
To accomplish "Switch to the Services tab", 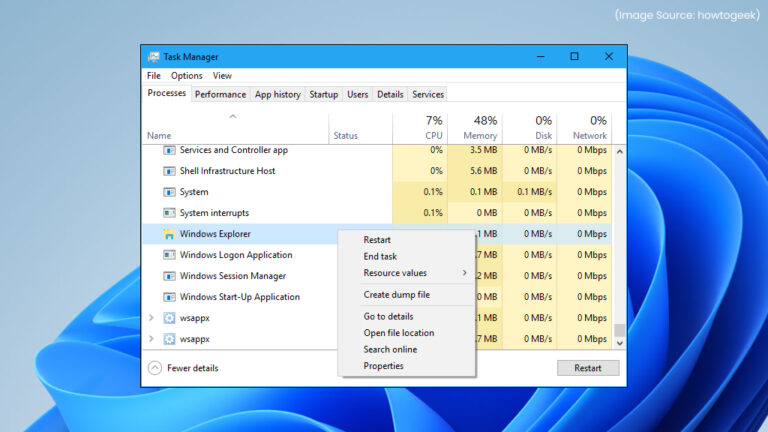I will [x=428, y=95].
